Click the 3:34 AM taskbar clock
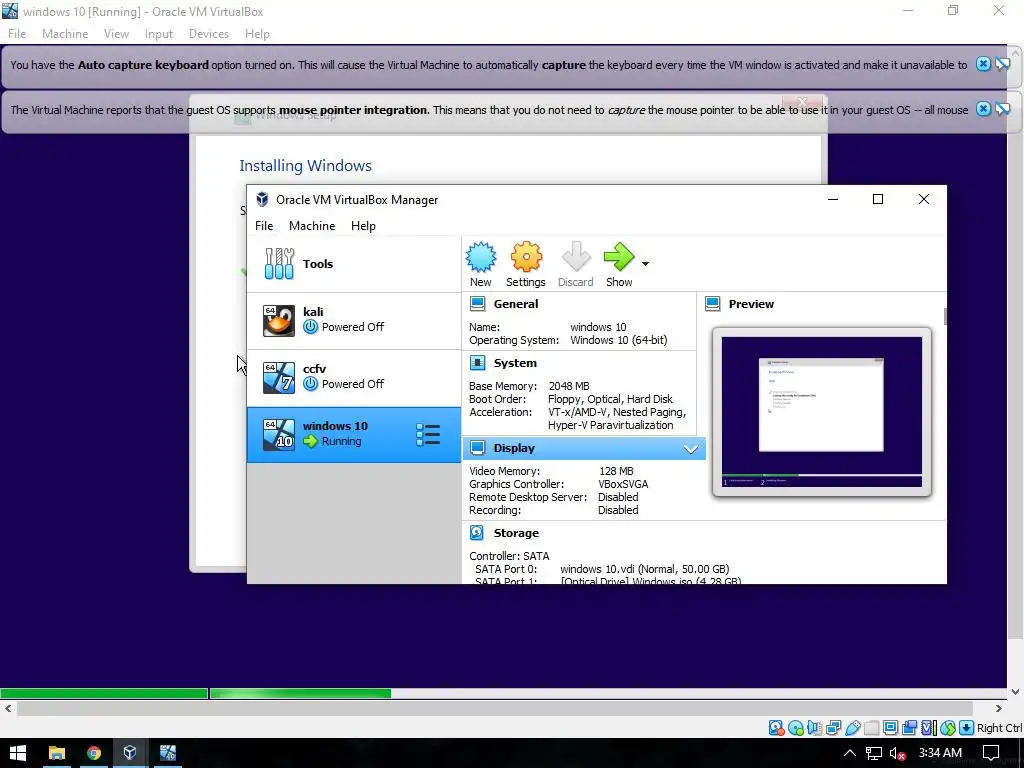The image size is (1024, 768). (x=940, y=753)
